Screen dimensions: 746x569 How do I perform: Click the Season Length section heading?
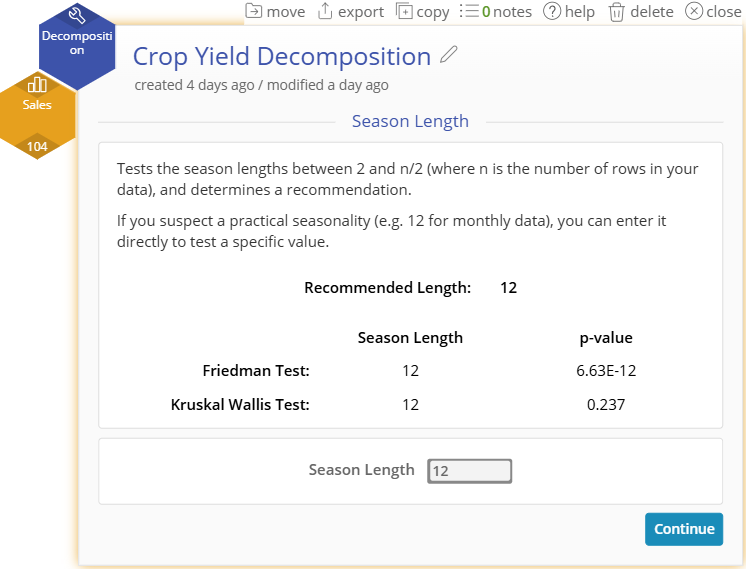pos(410,121)
